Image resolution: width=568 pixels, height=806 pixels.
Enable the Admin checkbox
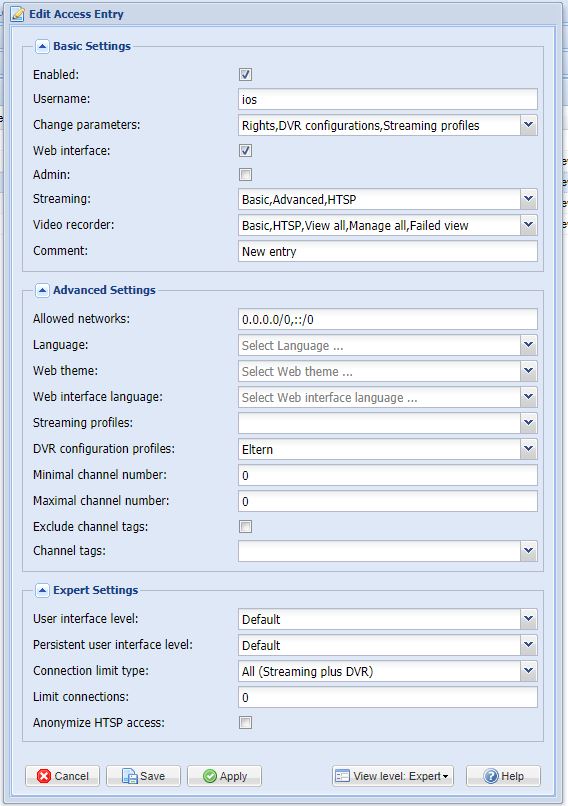click(x=245, y=175)
